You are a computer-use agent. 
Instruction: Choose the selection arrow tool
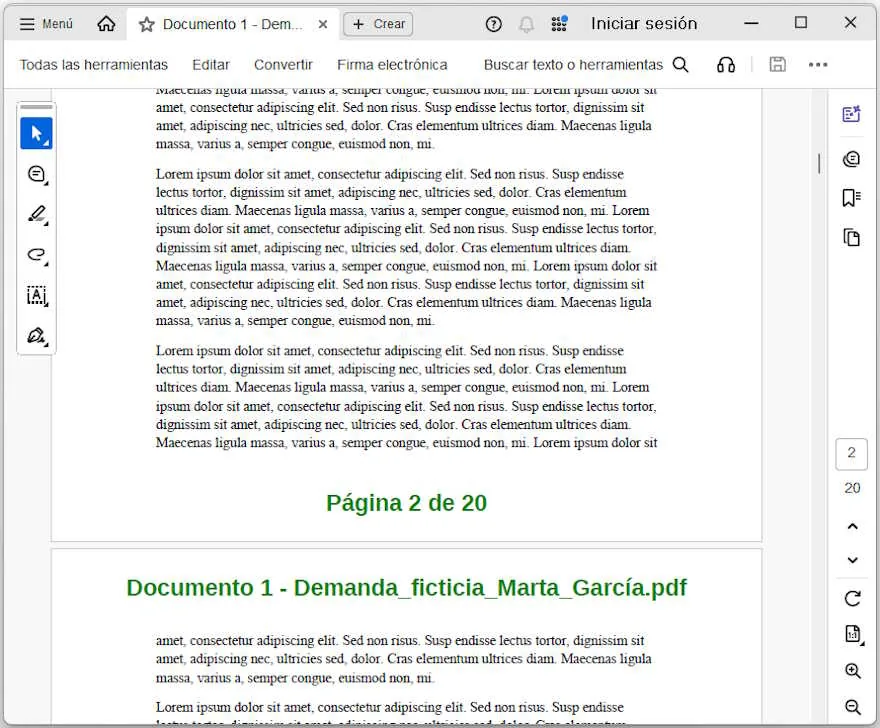pos(36,134)
